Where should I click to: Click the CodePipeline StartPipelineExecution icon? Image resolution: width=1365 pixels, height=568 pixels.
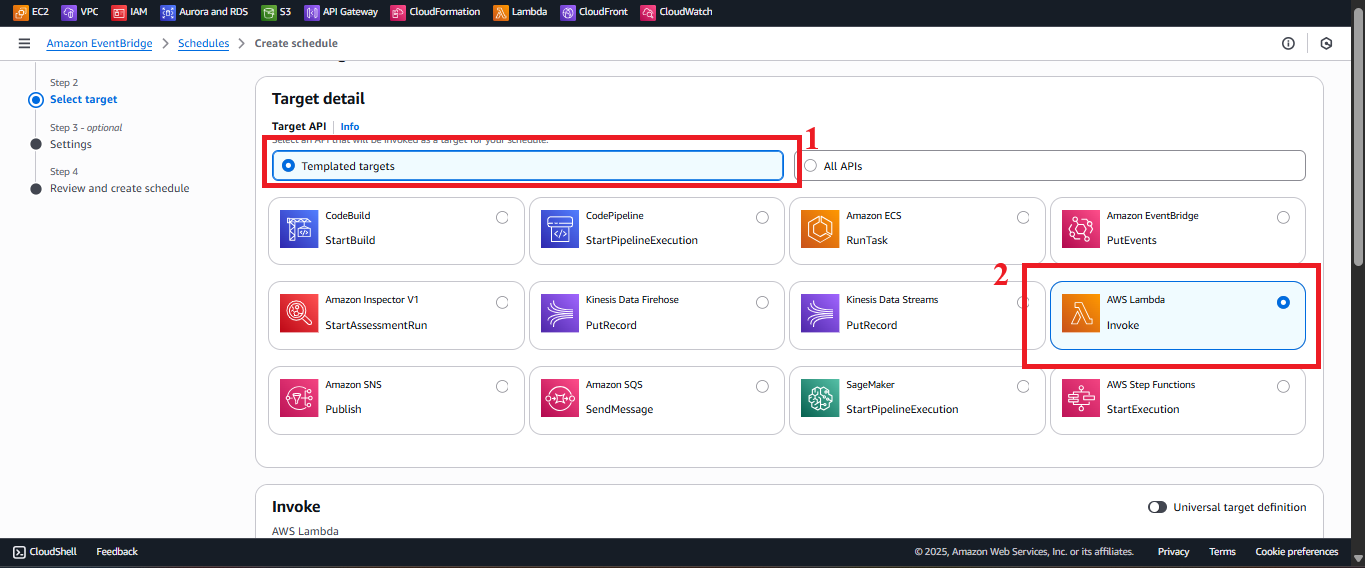click(x=559, y=230)
